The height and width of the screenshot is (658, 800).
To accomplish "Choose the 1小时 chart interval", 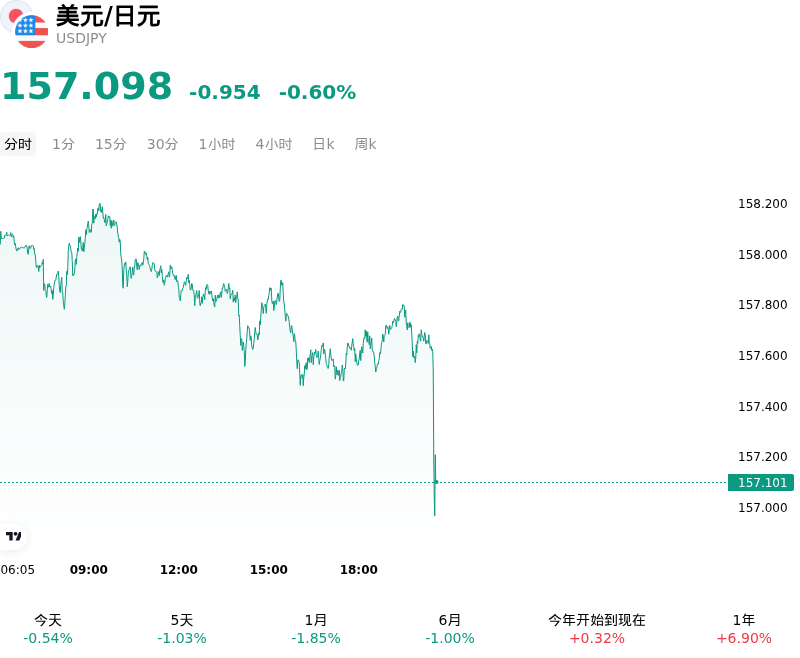I will [217, 144].
